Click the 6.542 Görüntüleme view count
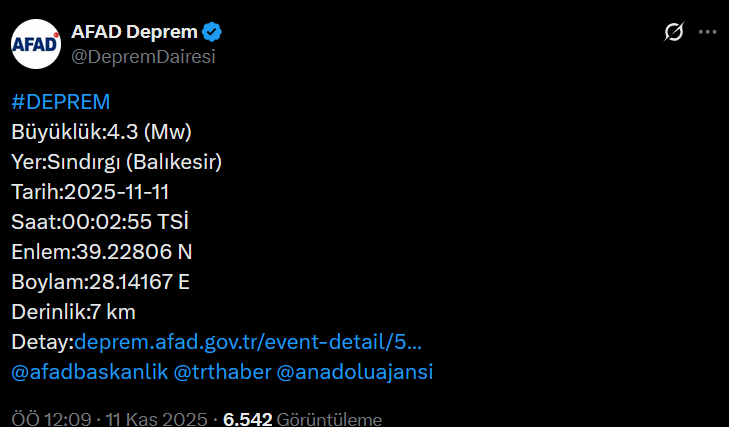This screenshot has width=729, height=427. [x=302, y=419]
